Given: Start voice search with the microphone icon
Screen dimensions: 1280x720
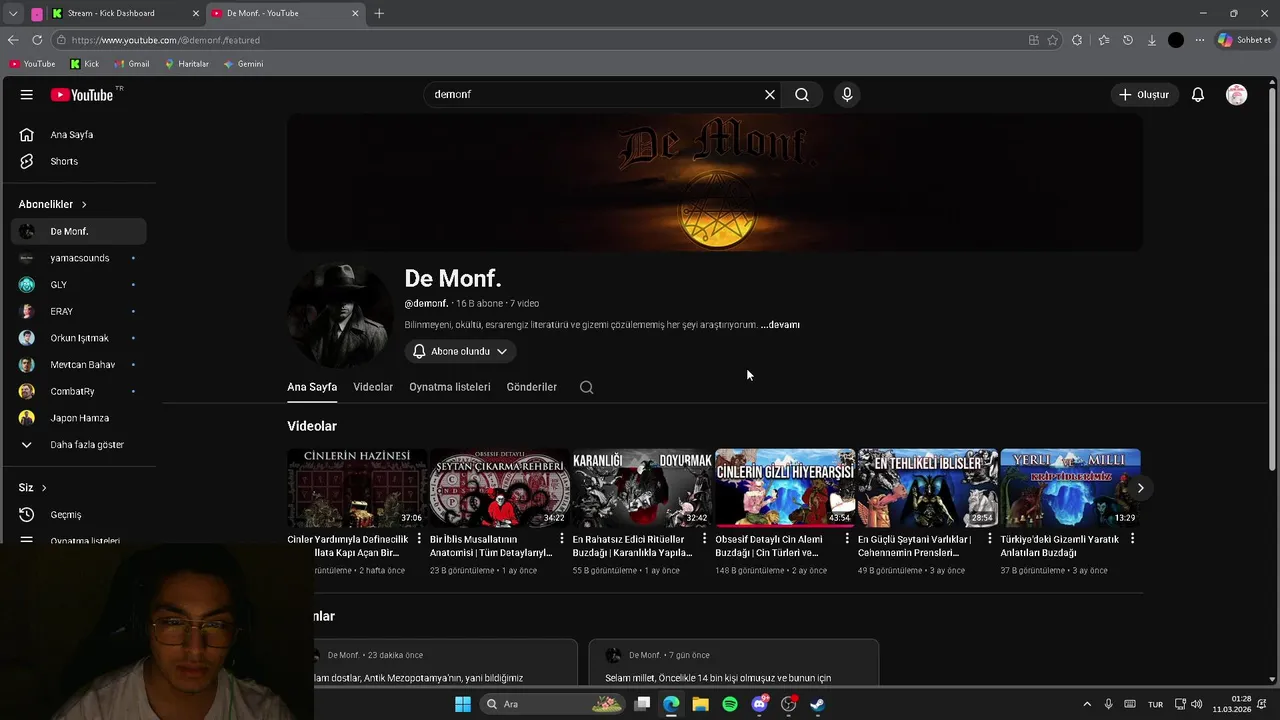Looking at the screenshot, I should pyautogui.click(x=847, y=95).
